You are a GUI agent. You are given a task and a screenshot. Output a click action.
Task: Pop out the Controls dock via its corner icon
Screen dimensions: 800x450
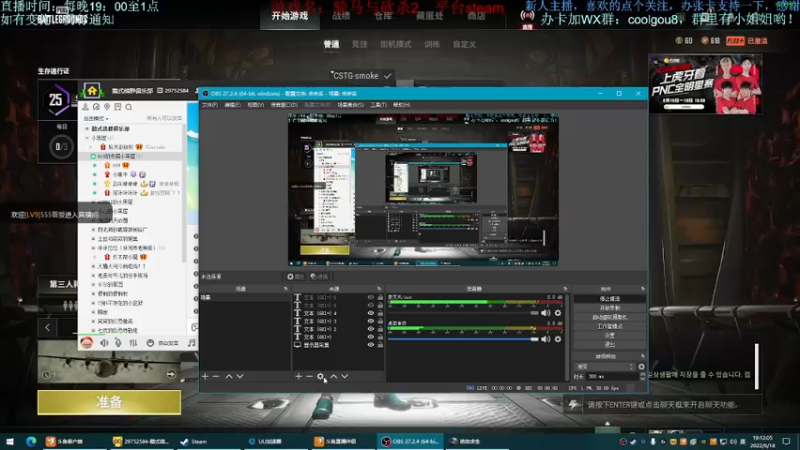(642, 289)
